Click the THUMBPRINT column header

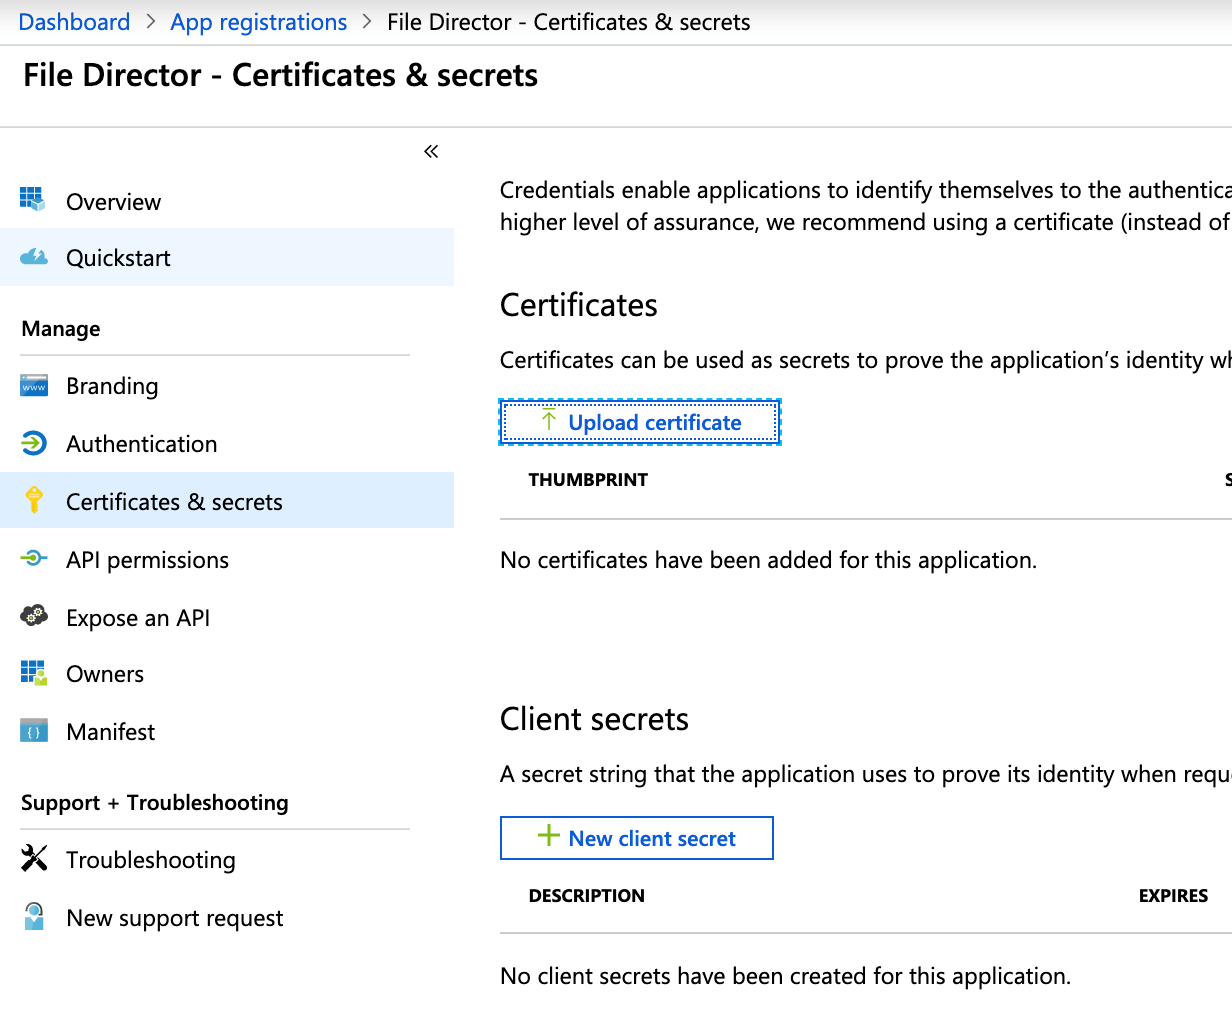pyautogui.click(x=588, y=480)
